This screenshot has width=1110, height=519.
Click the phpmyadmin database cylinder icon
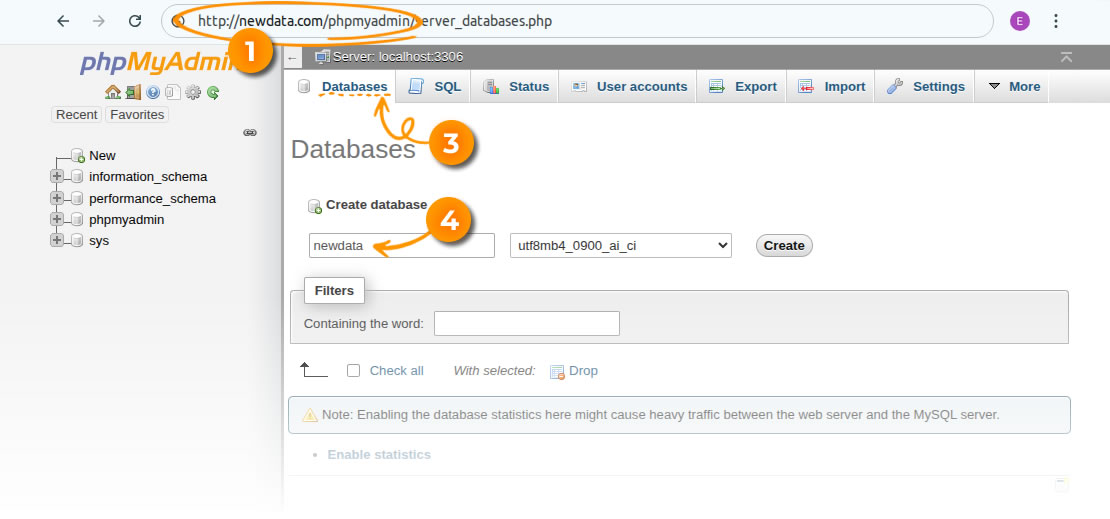click(77, 219)
